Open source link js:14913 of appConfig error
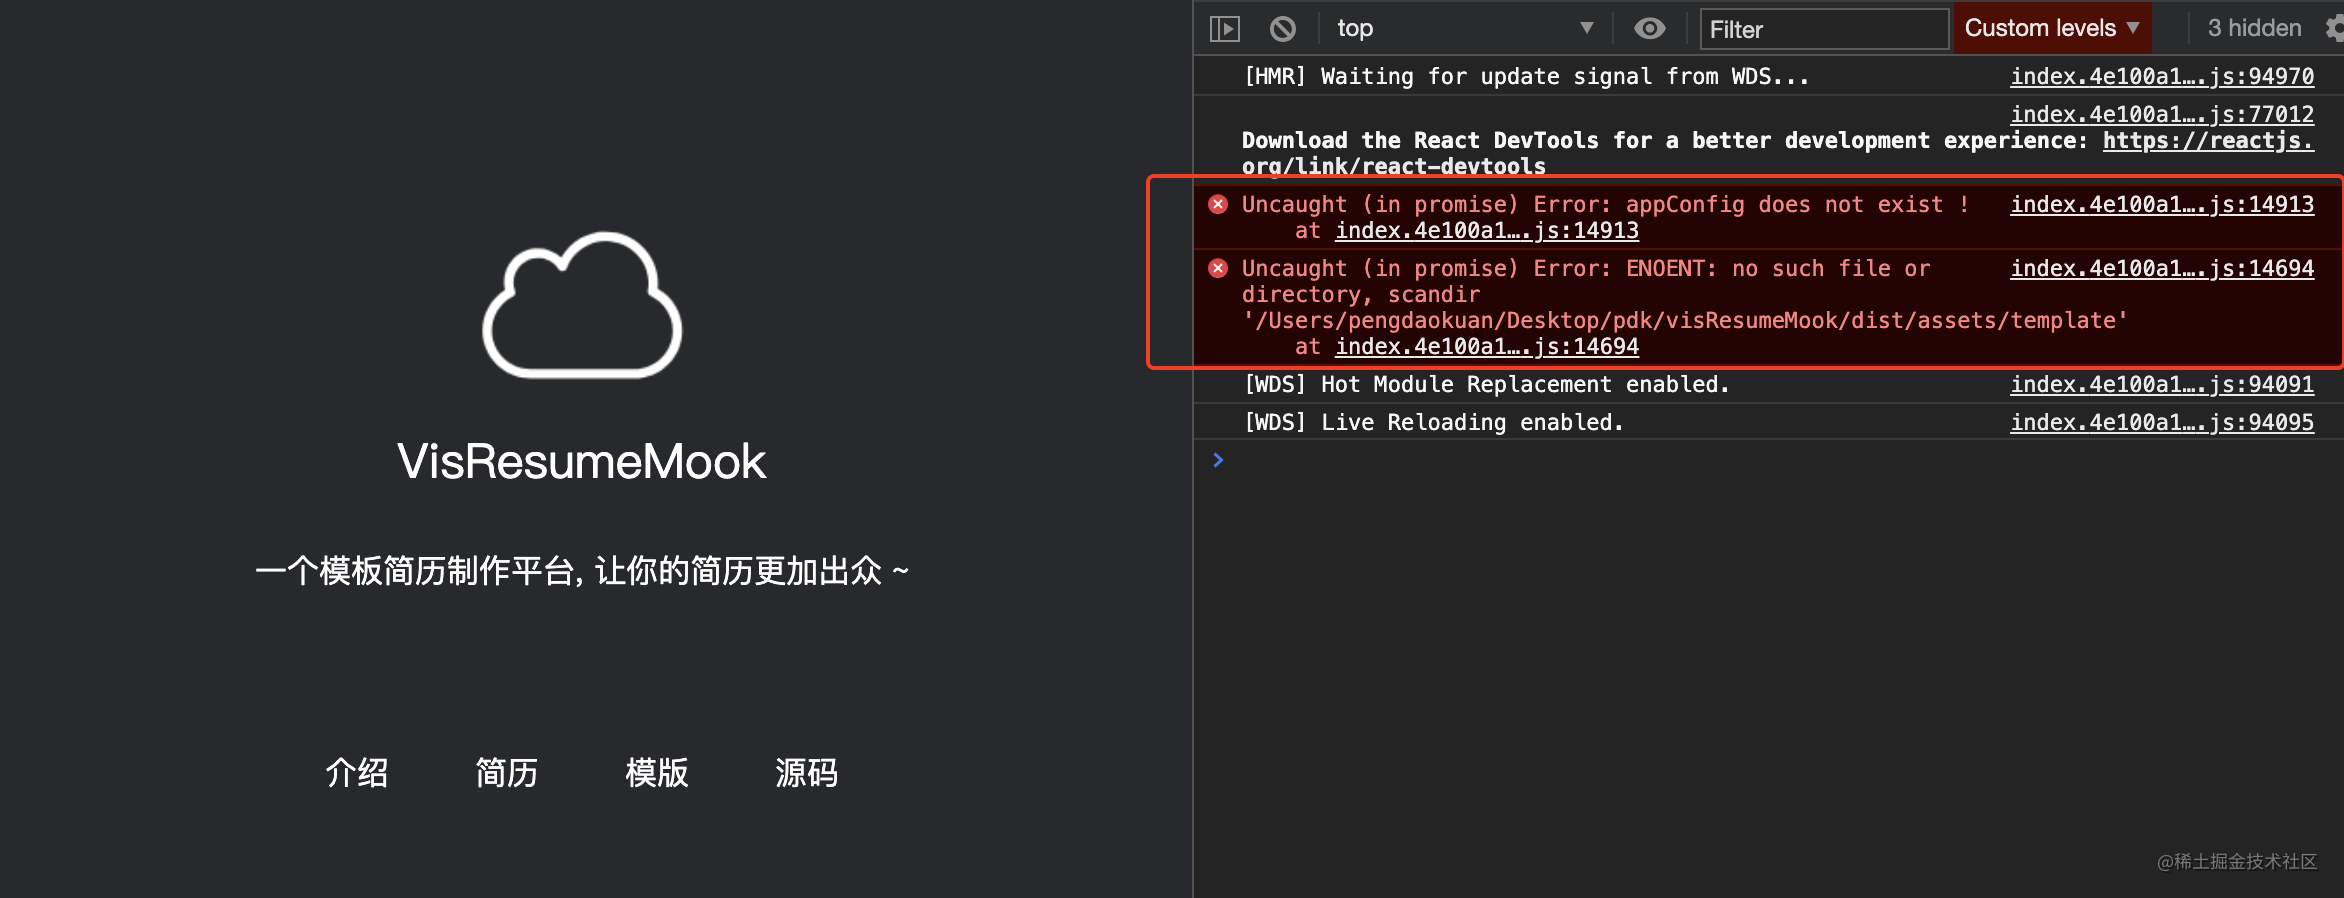Image resolution: width=2344 pixels, height=898 pixels. [2162, 205]
